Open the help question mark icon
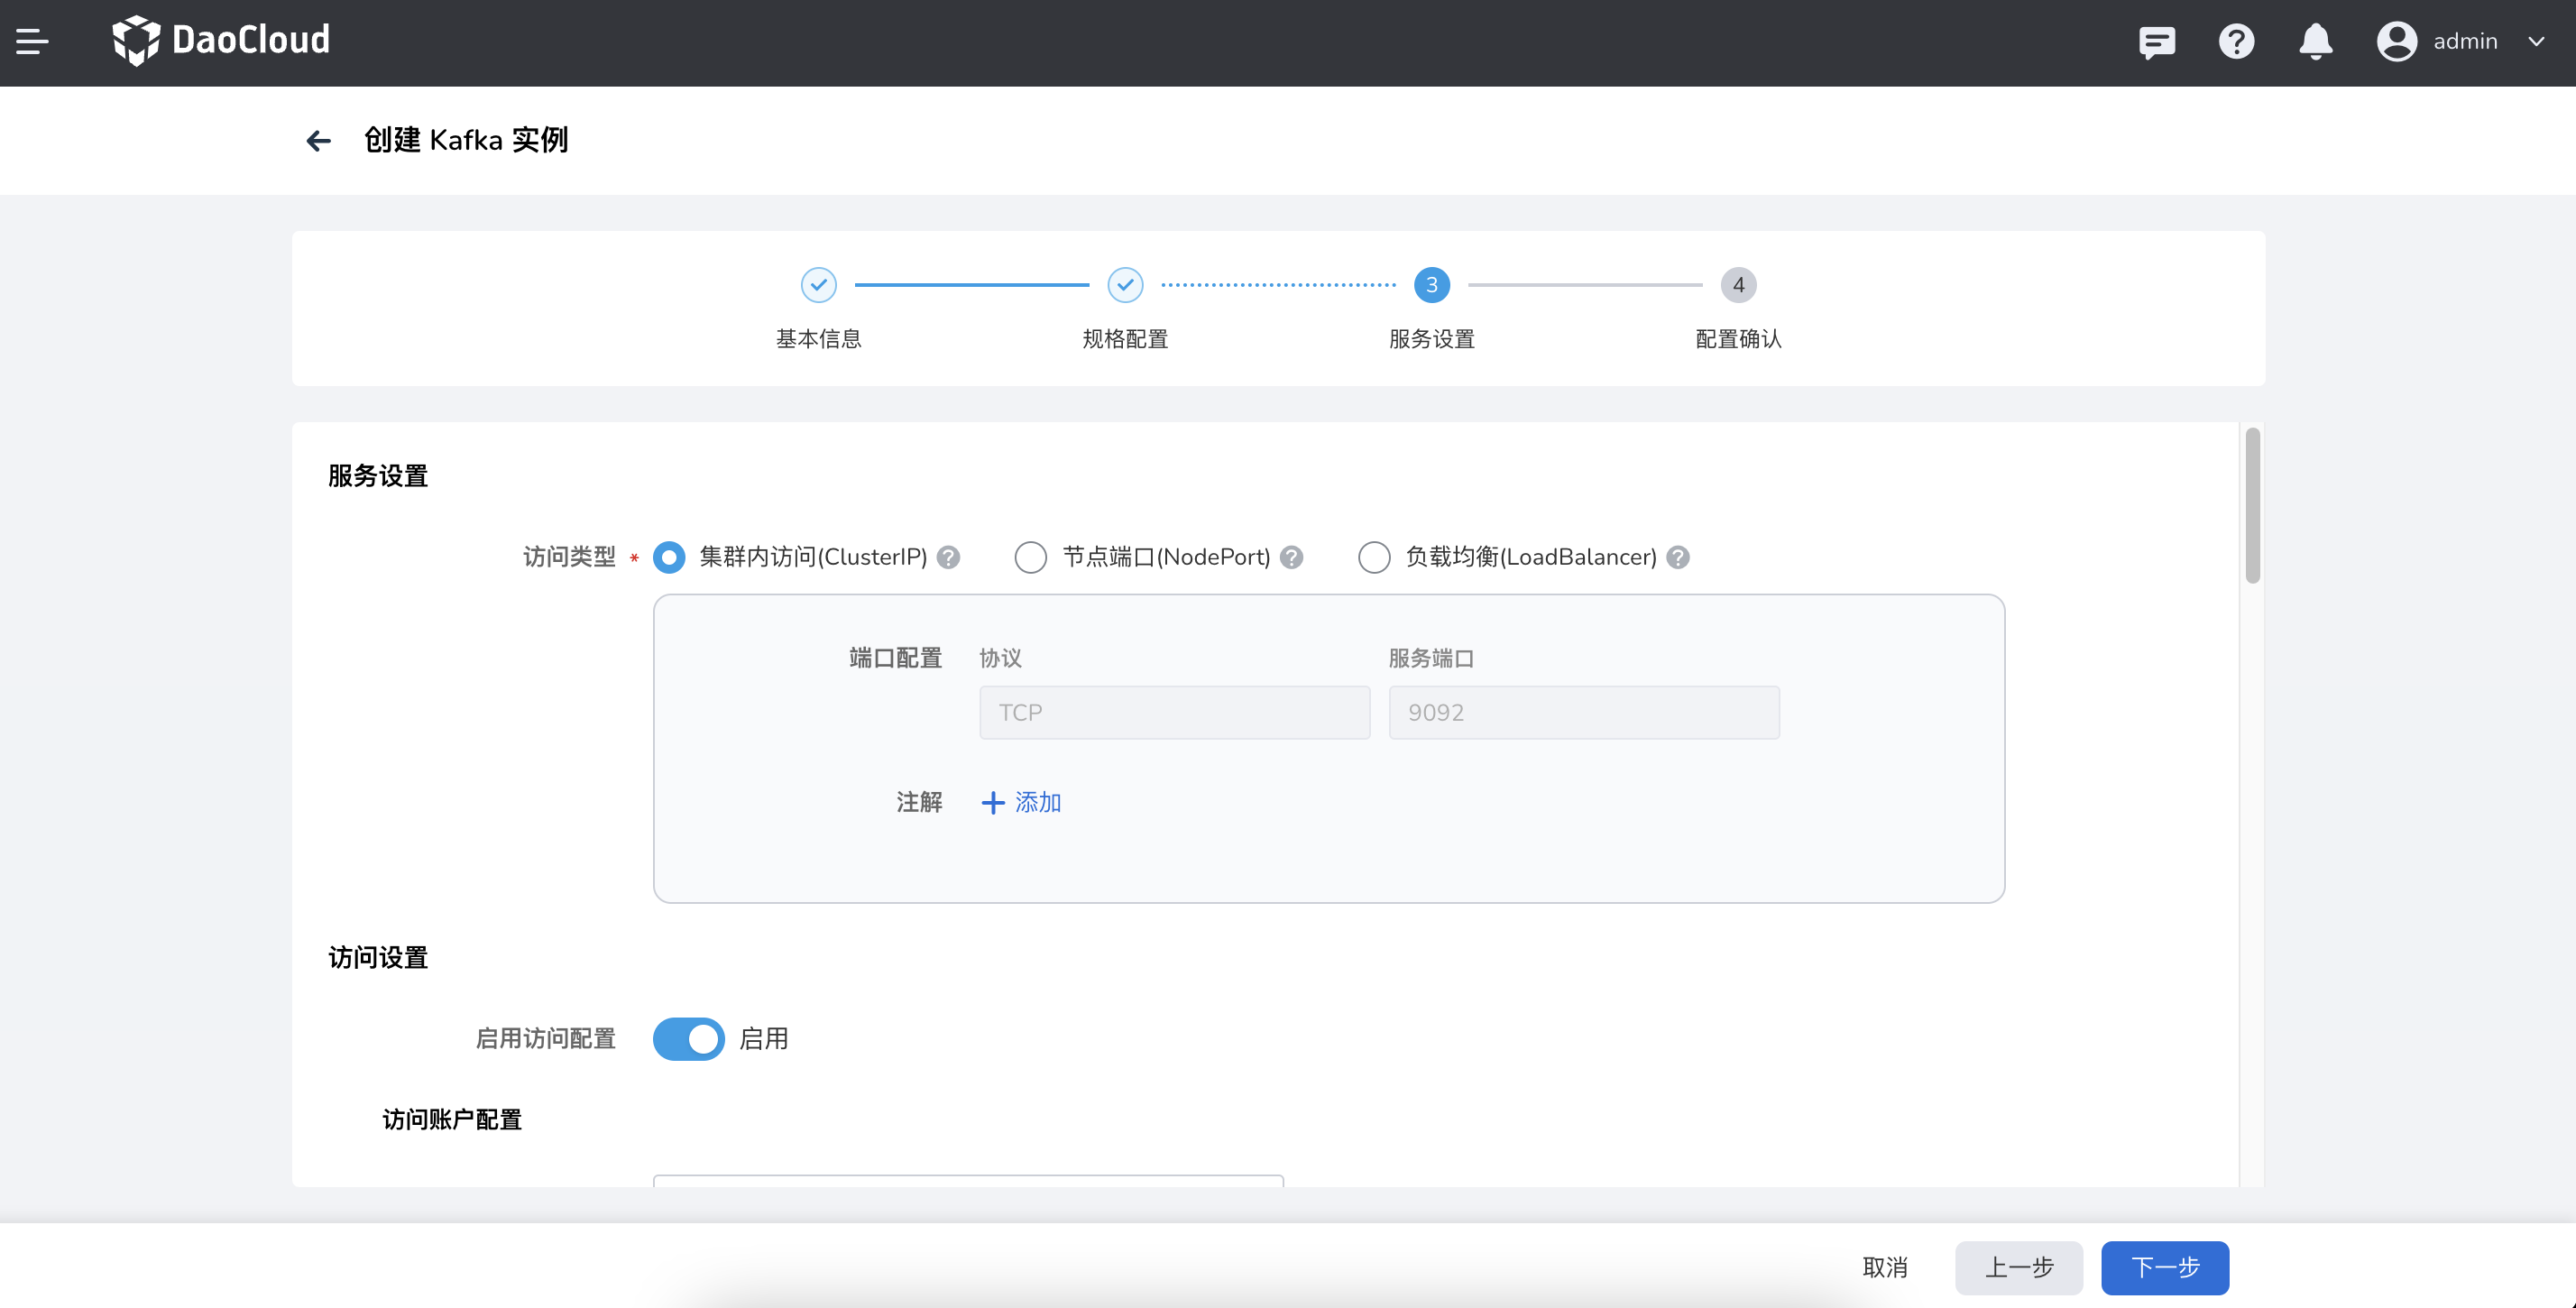 [2236, 42]
